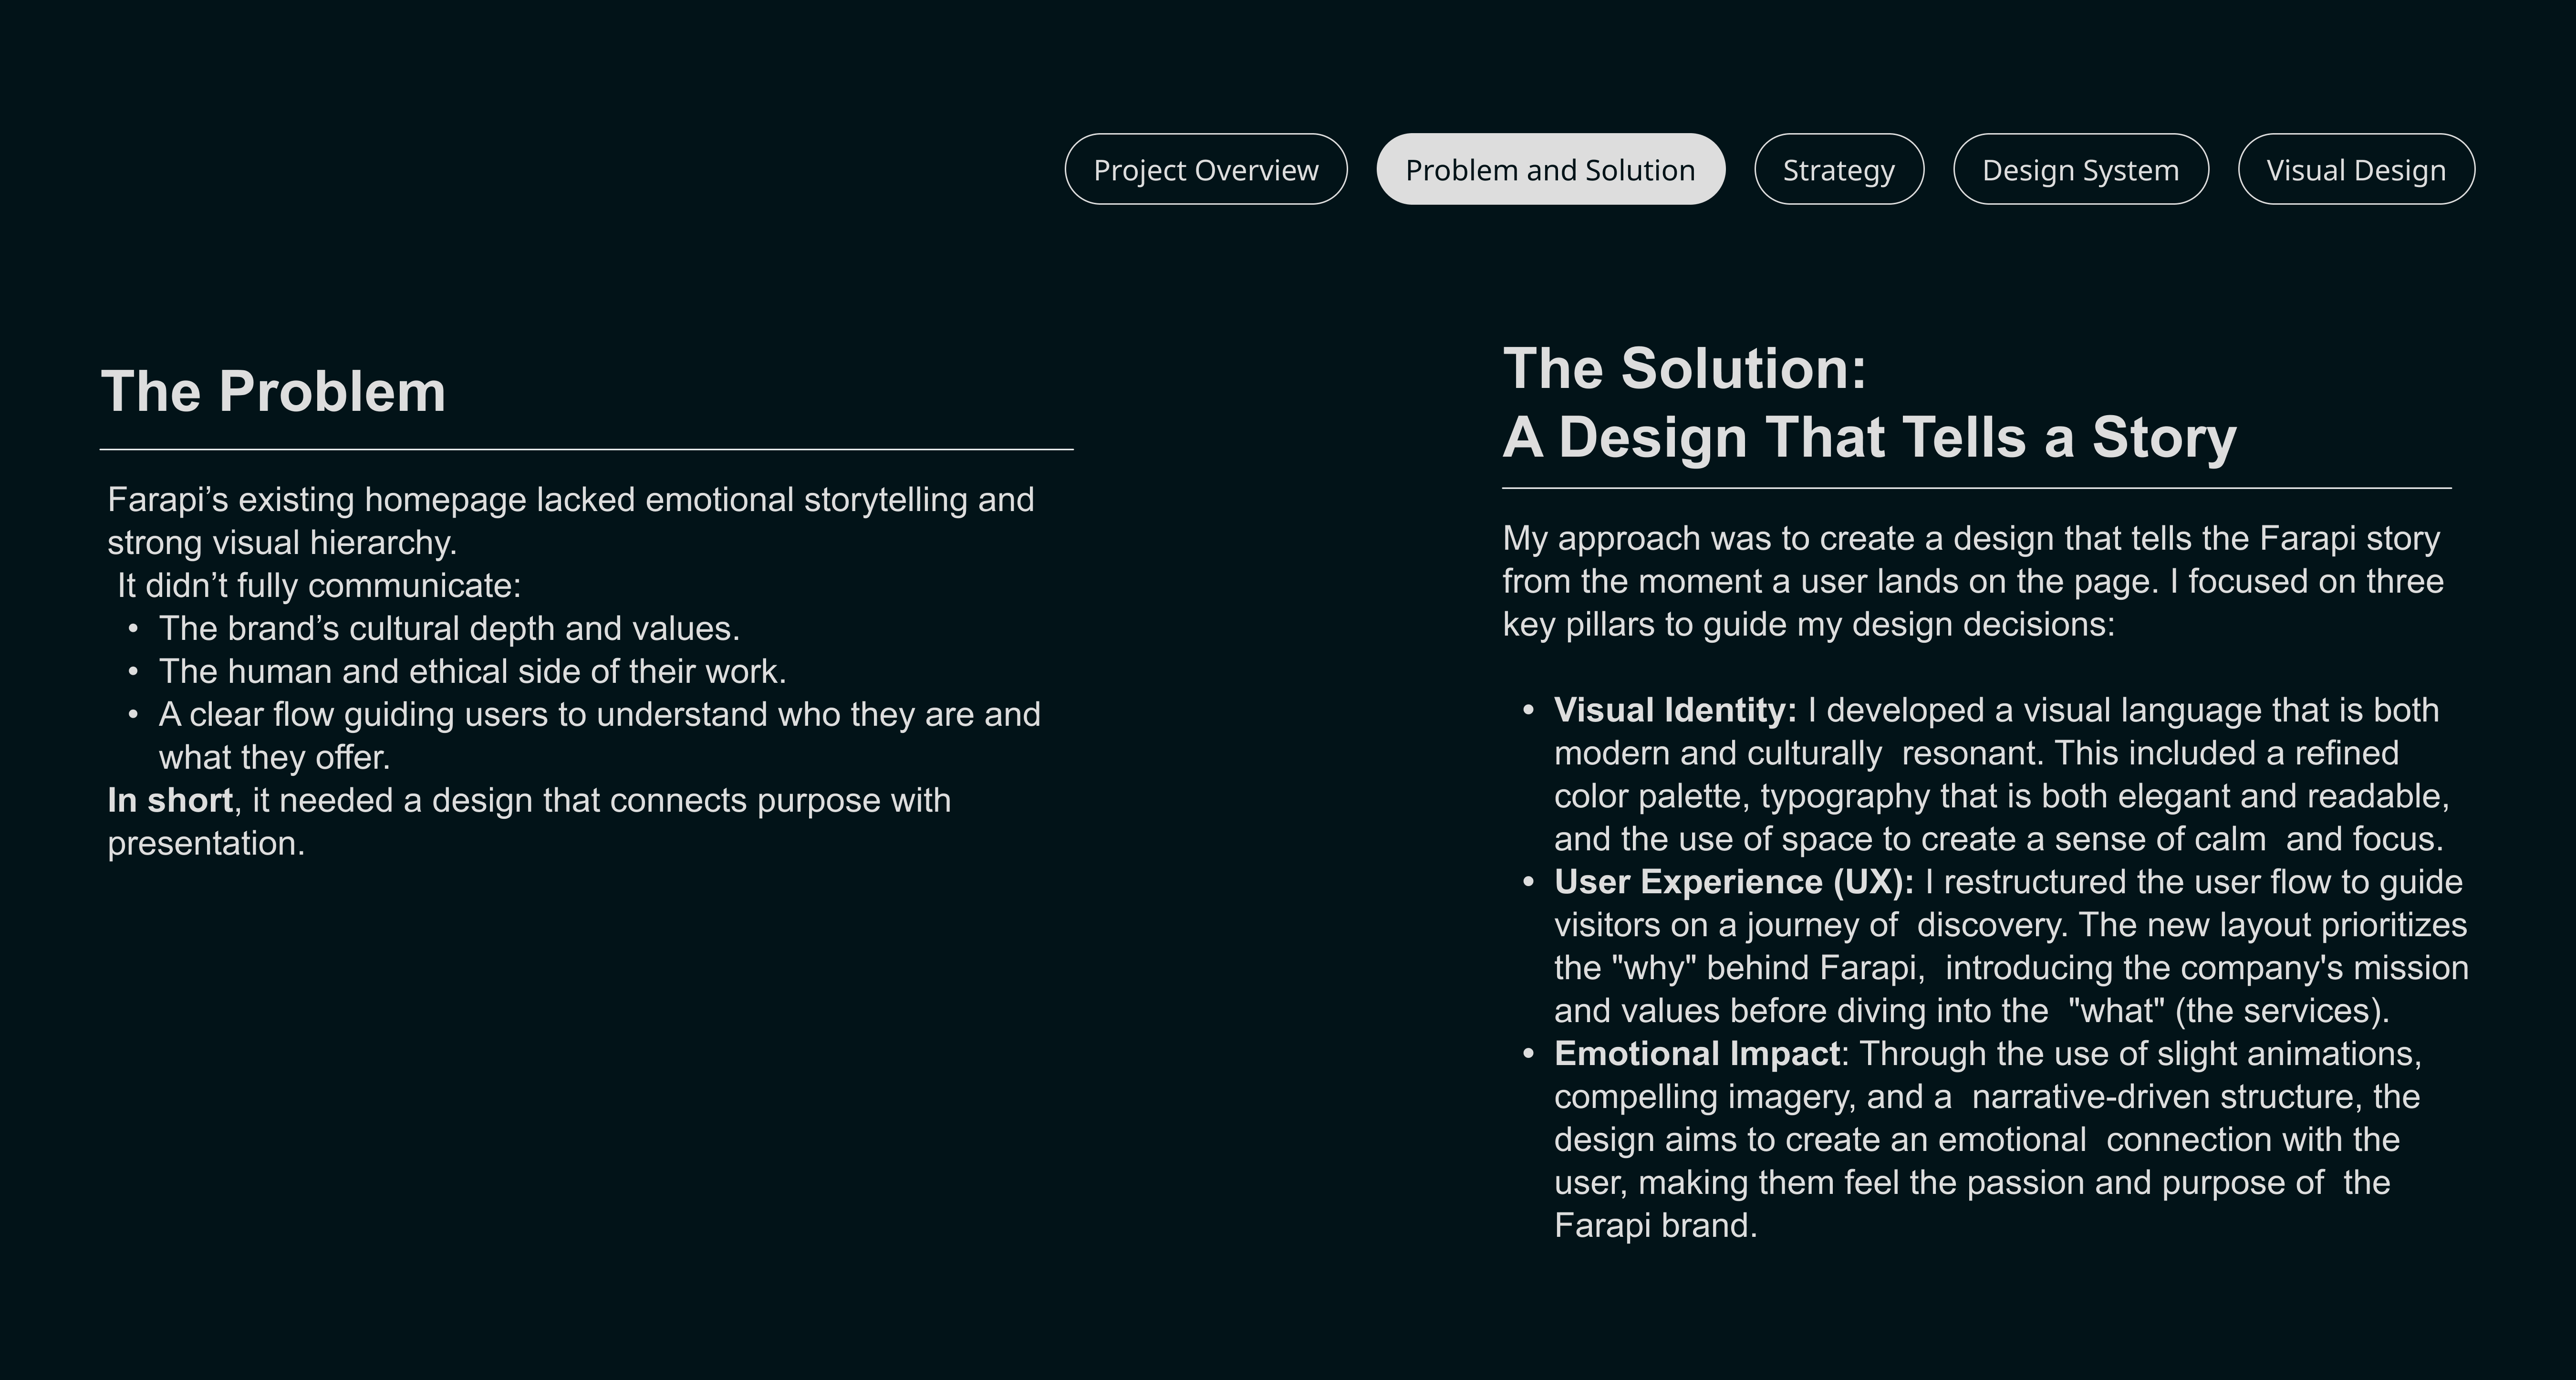
Task: Go to the Design System tab
Action: click(x=2080, y=170)
